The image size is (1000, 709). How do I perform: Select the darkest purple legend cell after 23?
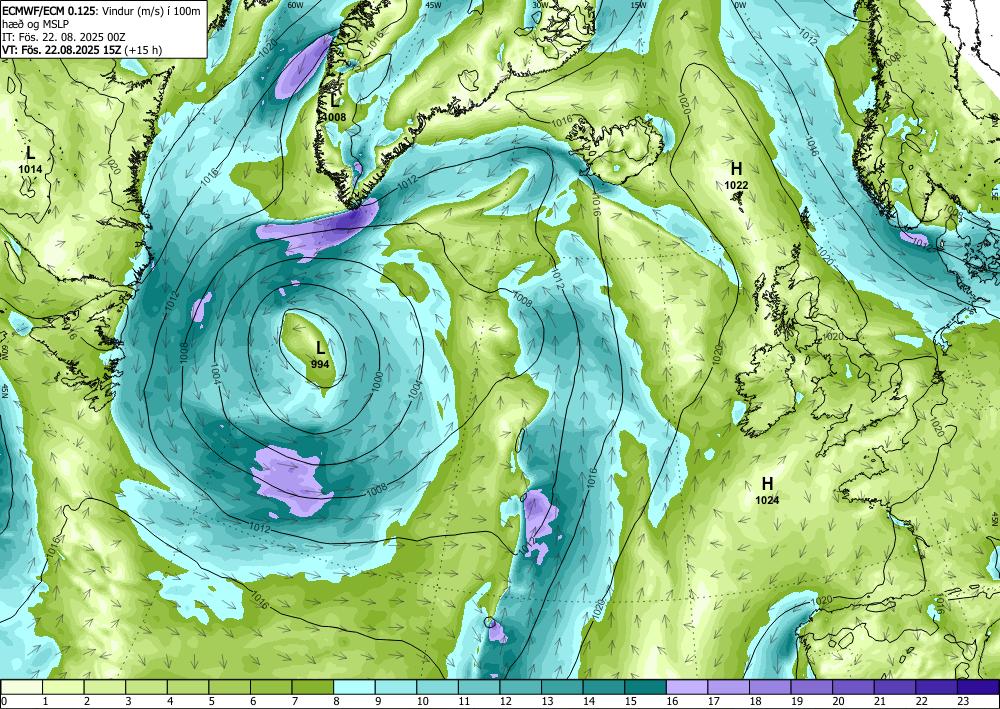(x=978, y=687)
